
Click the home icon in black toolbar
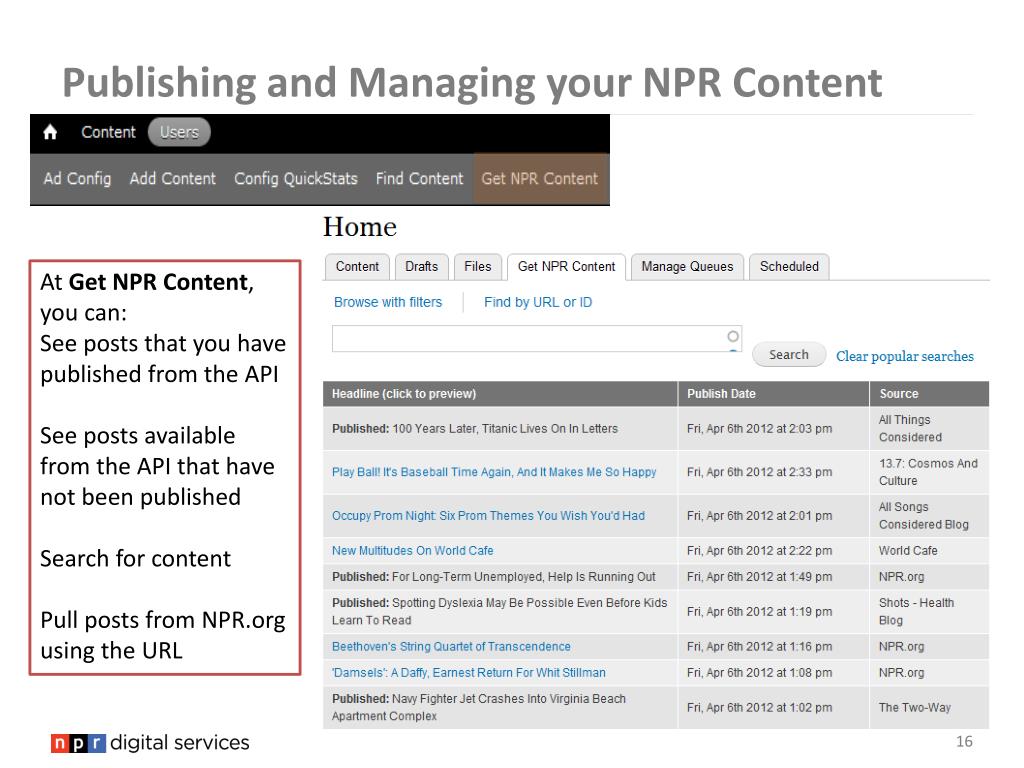pos(50,133)
